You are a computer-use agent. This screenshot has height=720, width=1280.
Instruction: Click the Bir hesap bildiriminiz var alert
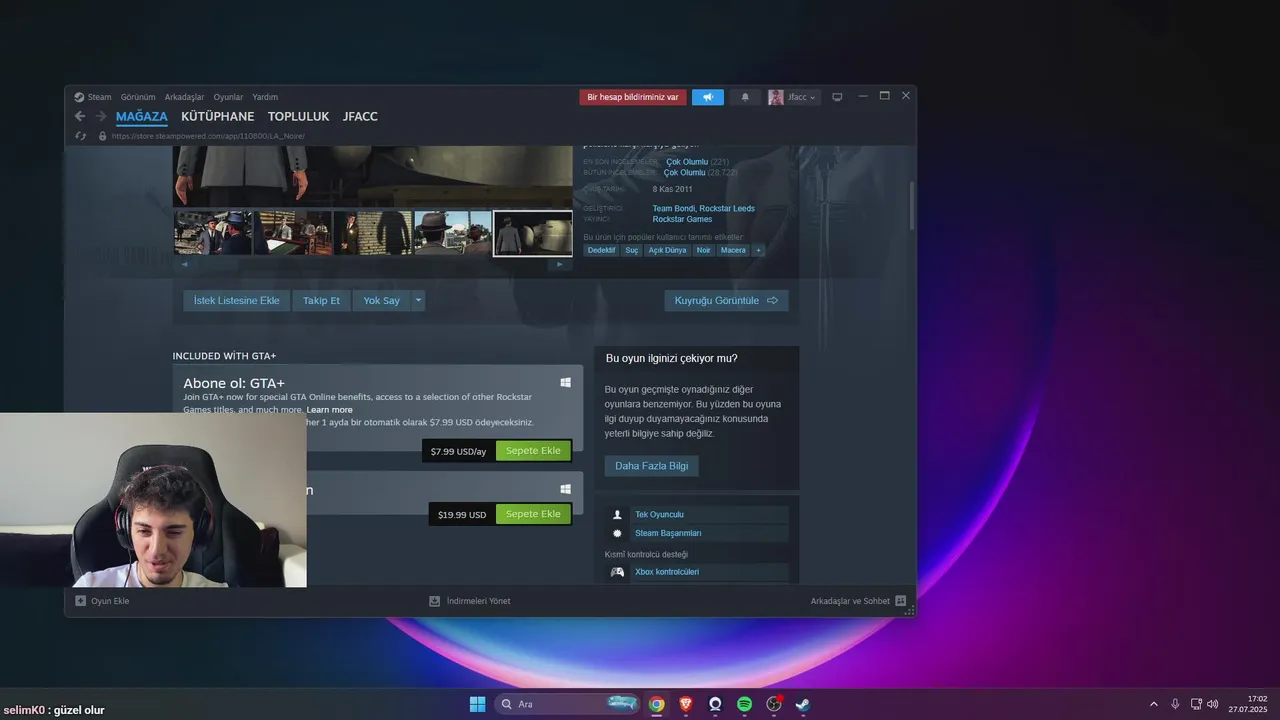(x=633, y=97)
